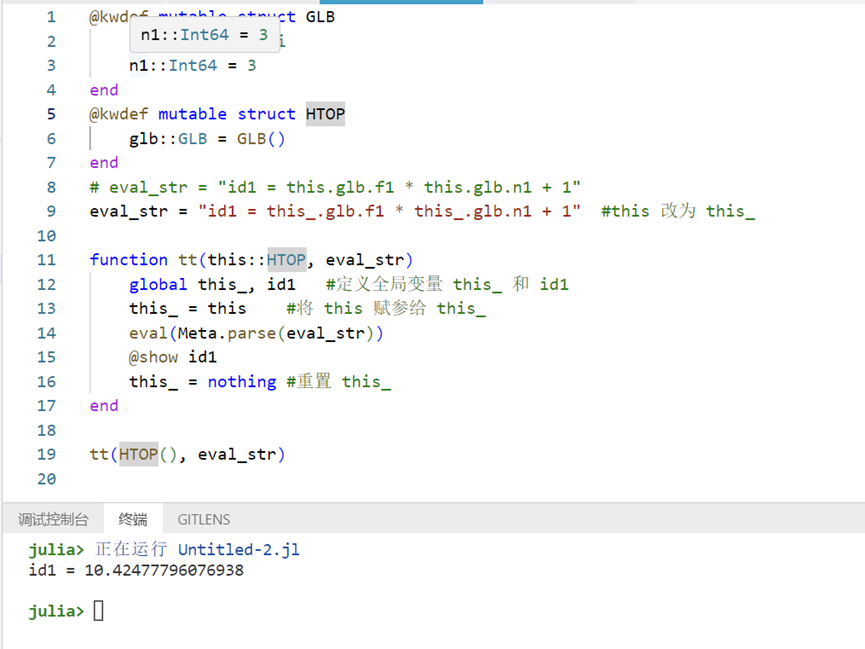Click line number 14 in the gutter
The width and height of the screenshot is (865, 649).
[47, 333]
